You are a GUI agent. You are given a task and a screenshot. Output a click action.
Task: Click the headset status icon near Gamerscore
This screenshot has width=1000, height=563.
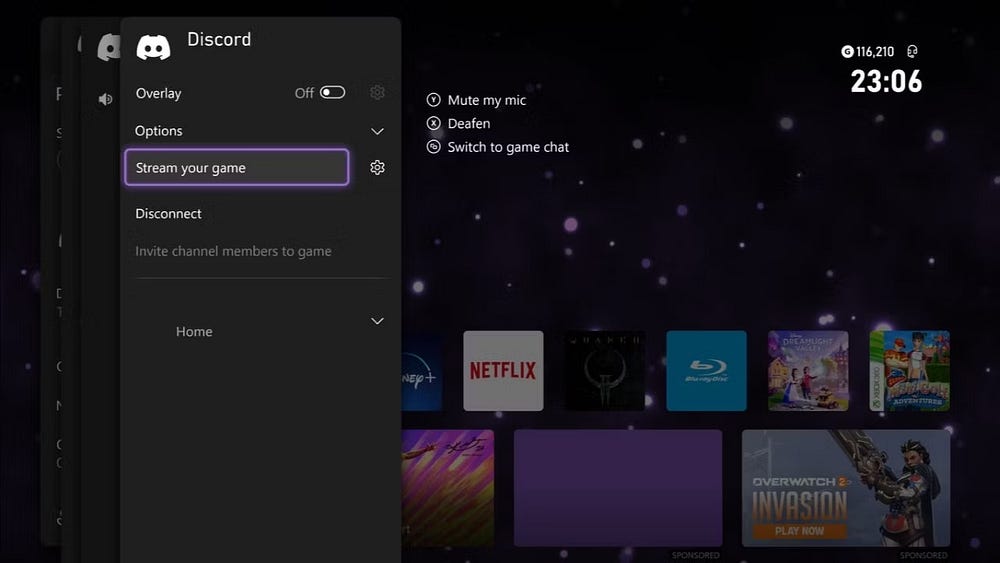912,52
